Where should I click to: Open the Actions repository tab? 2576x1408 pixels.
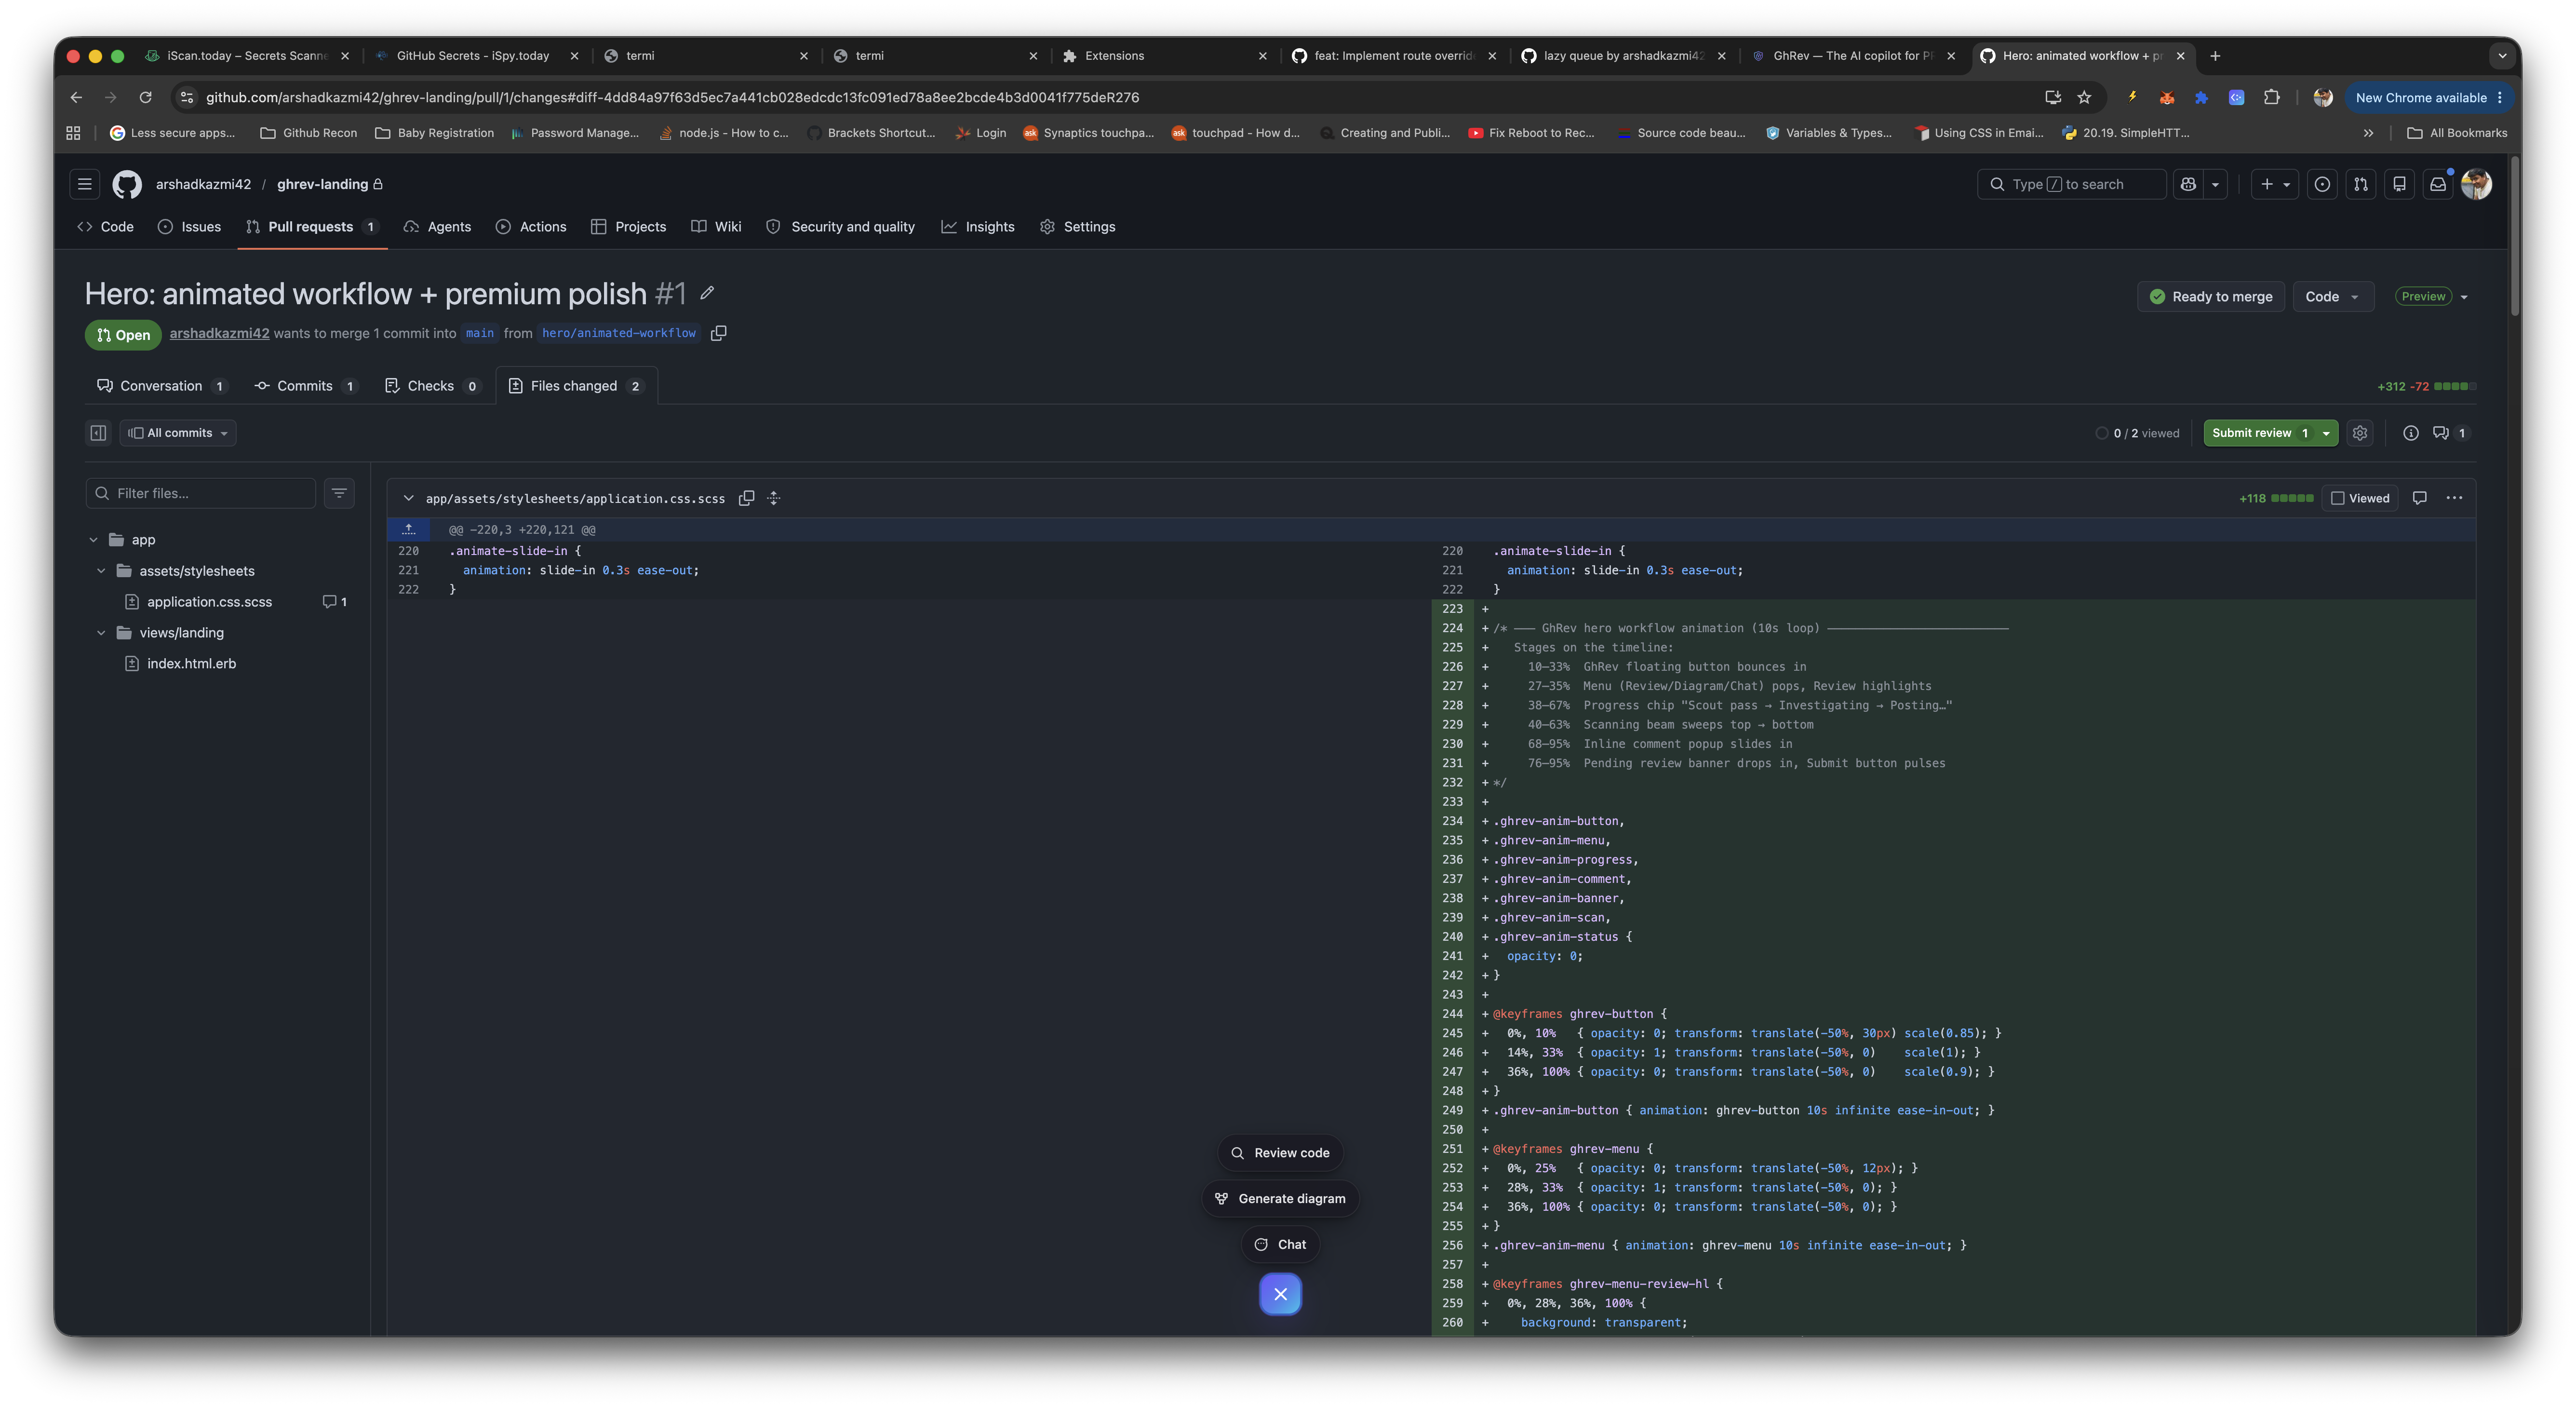point(531,227)
